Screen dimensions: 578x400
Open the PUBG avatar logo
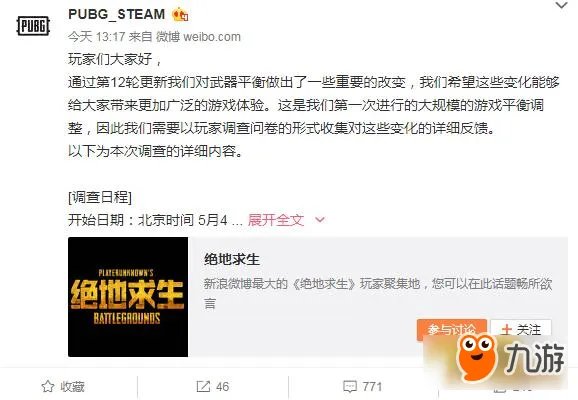click(33, 26)
